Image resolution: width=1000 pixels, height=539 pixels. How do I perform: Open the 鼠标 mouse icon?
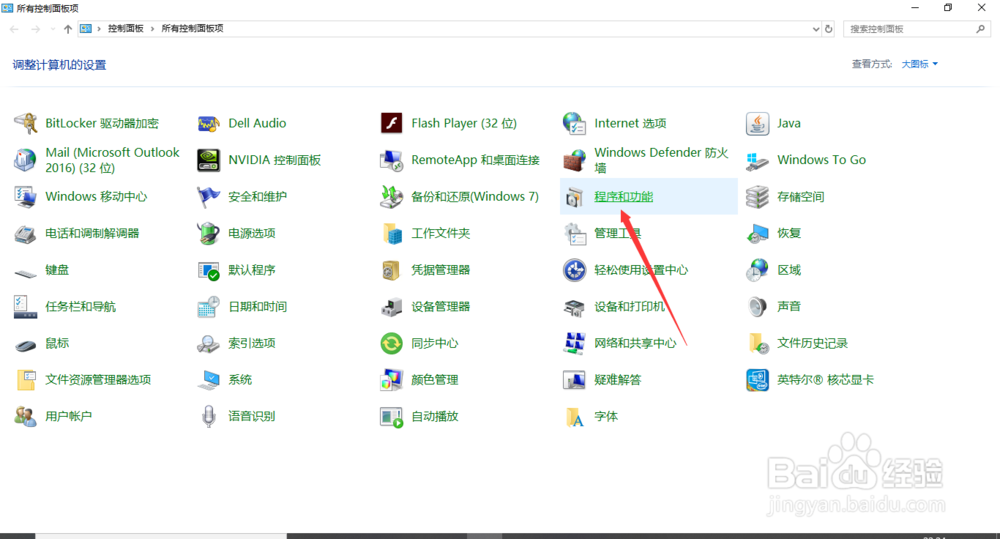click(26, 344)
